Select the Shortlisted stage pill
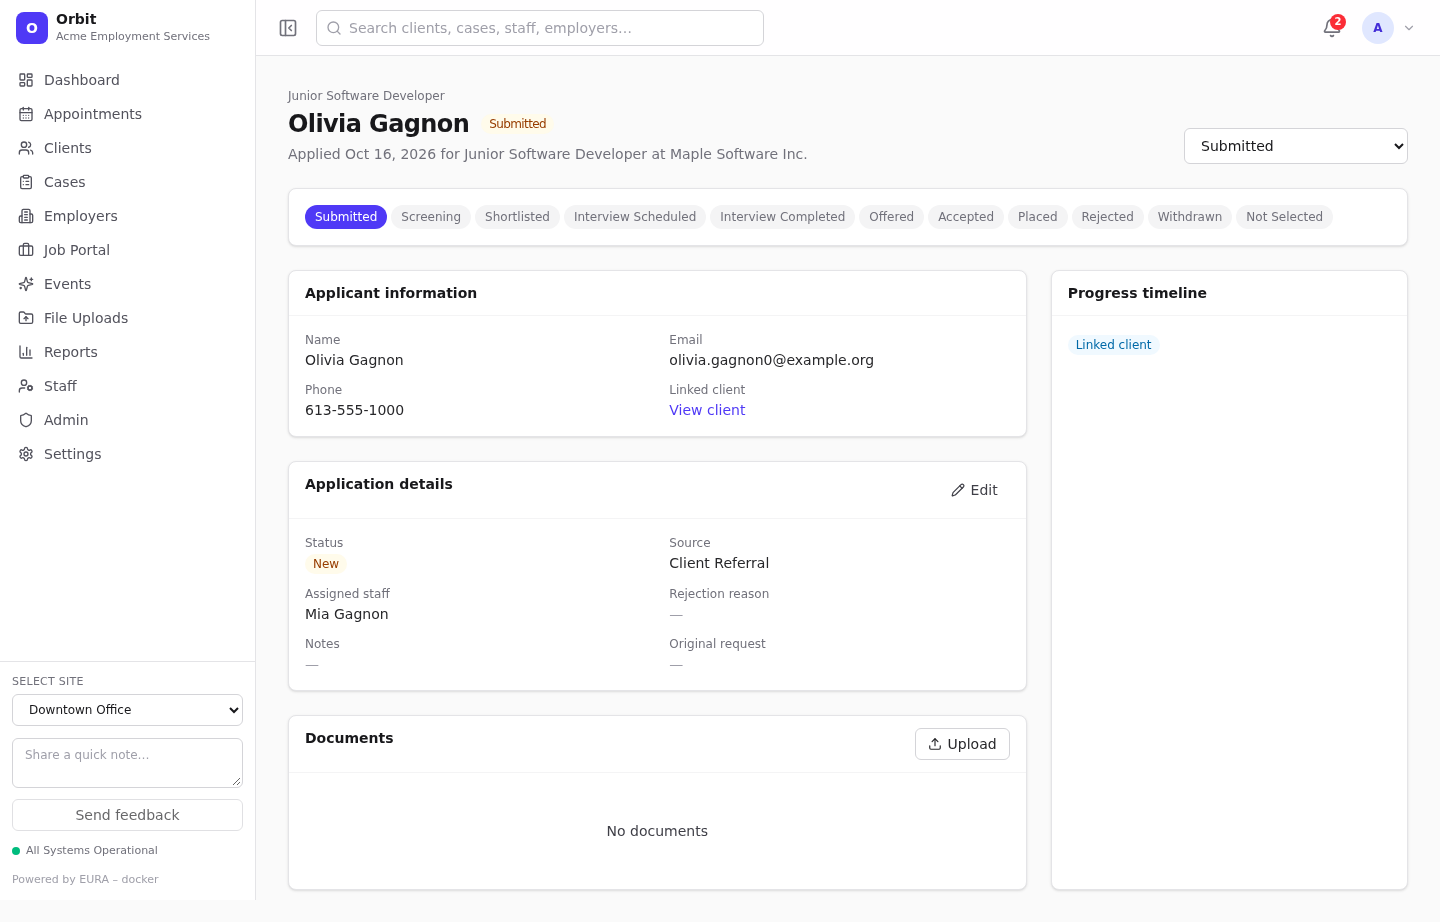 pyautogui.click(x=517, y=217)
